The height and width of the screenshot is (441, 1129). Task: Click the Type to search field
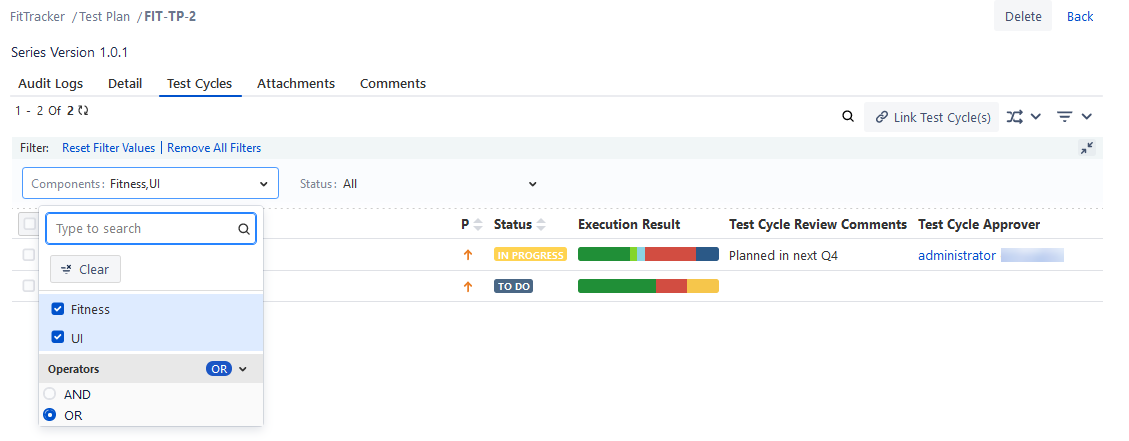143,229
